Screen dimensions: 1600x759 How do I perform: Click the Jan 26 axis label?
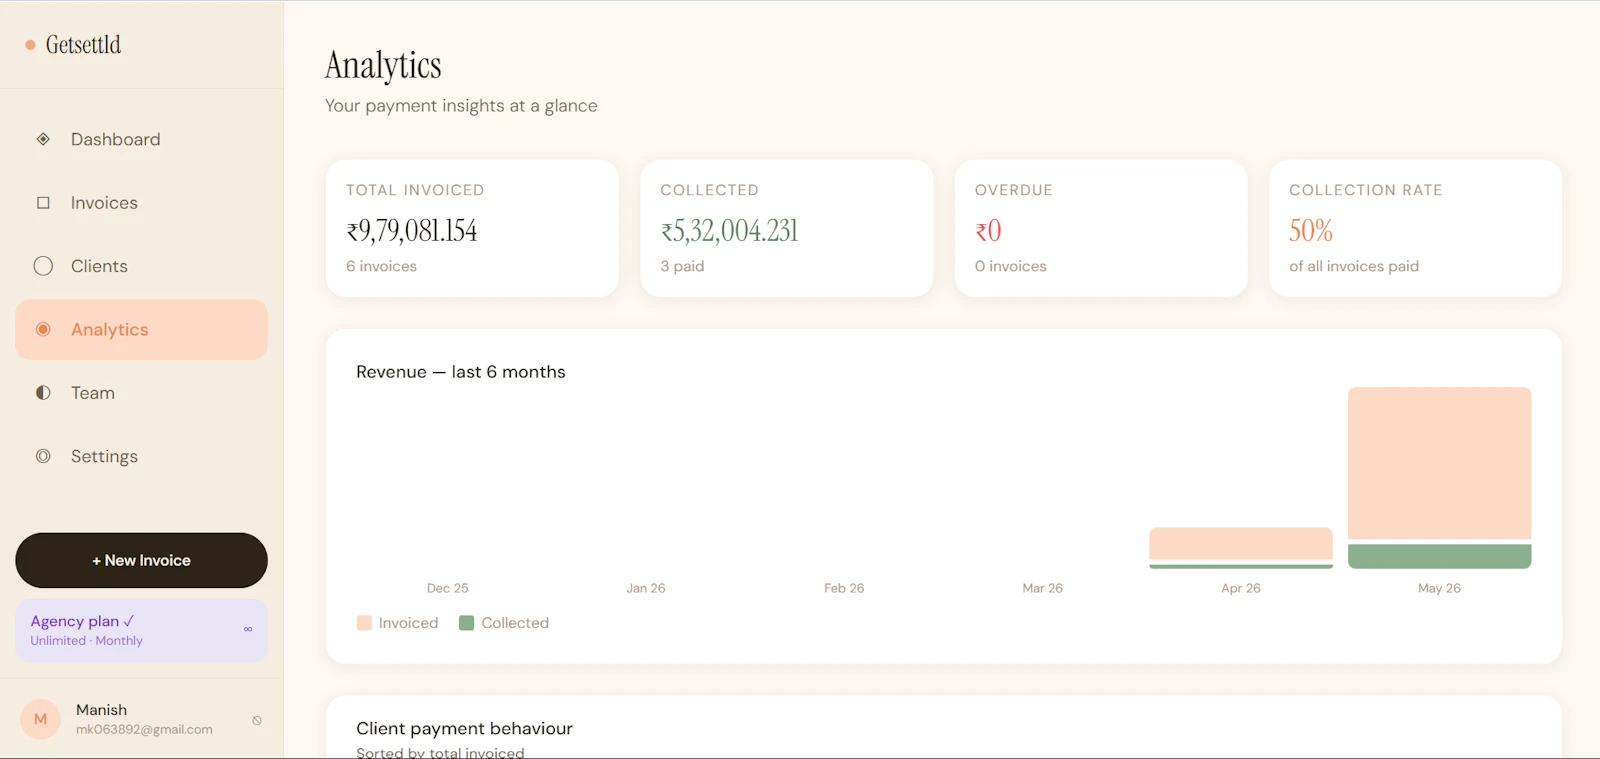click(646, 588)
